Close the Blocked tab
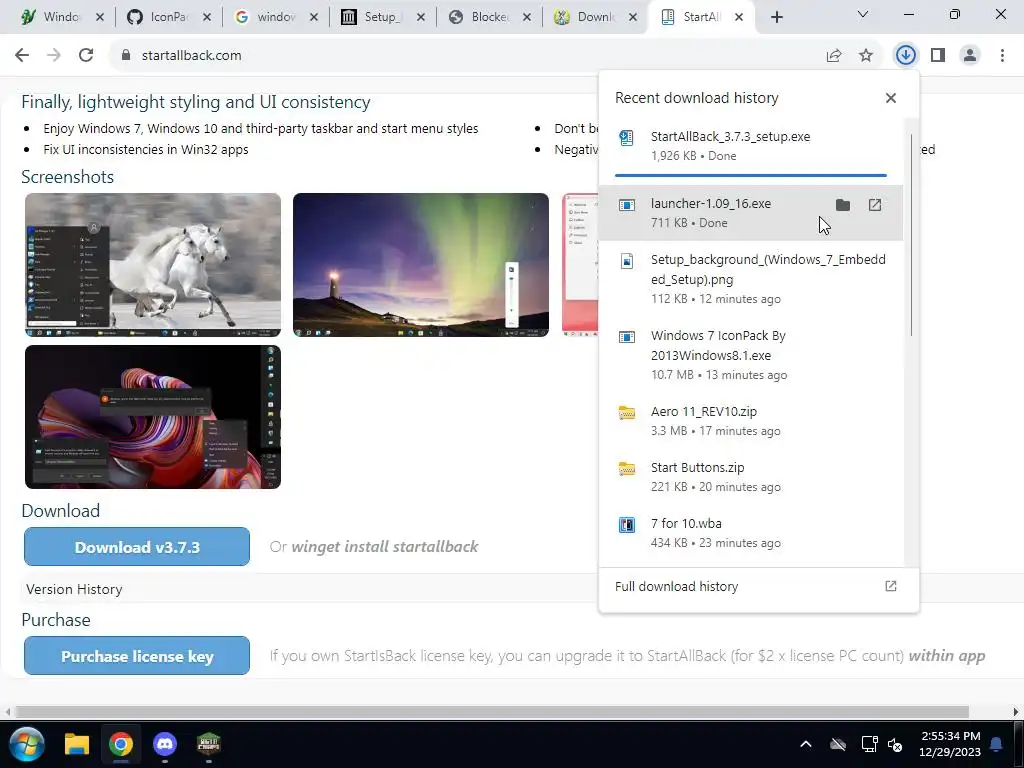Screen dimensions: 1024x768 click(x=527, y=17)
